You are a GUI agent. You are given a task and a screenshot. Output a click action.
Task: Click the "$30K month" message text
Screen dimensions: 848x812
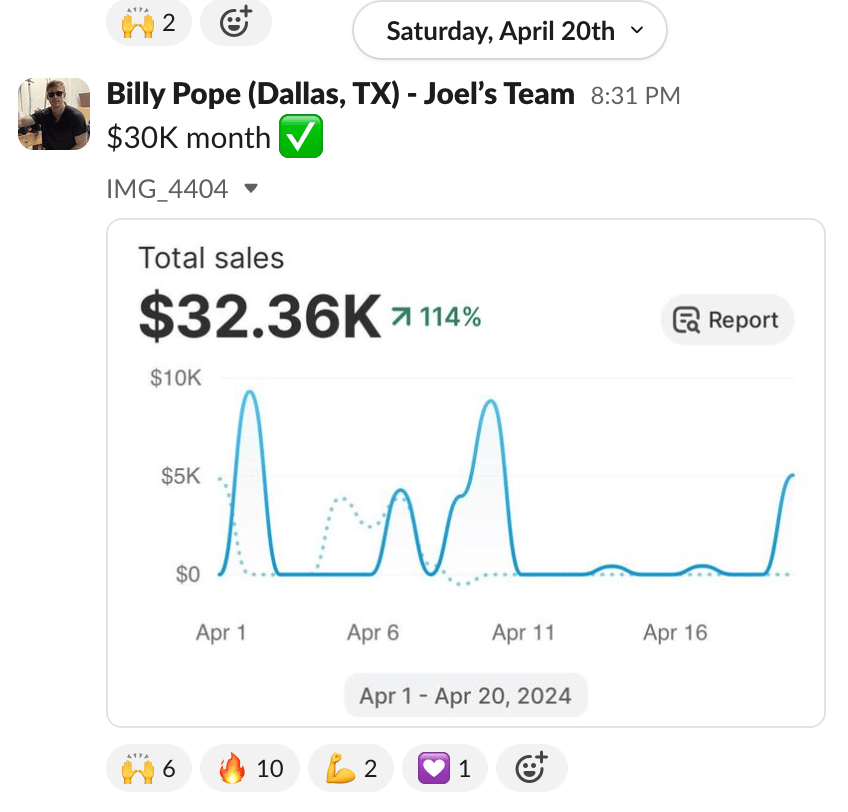[188, 139]
